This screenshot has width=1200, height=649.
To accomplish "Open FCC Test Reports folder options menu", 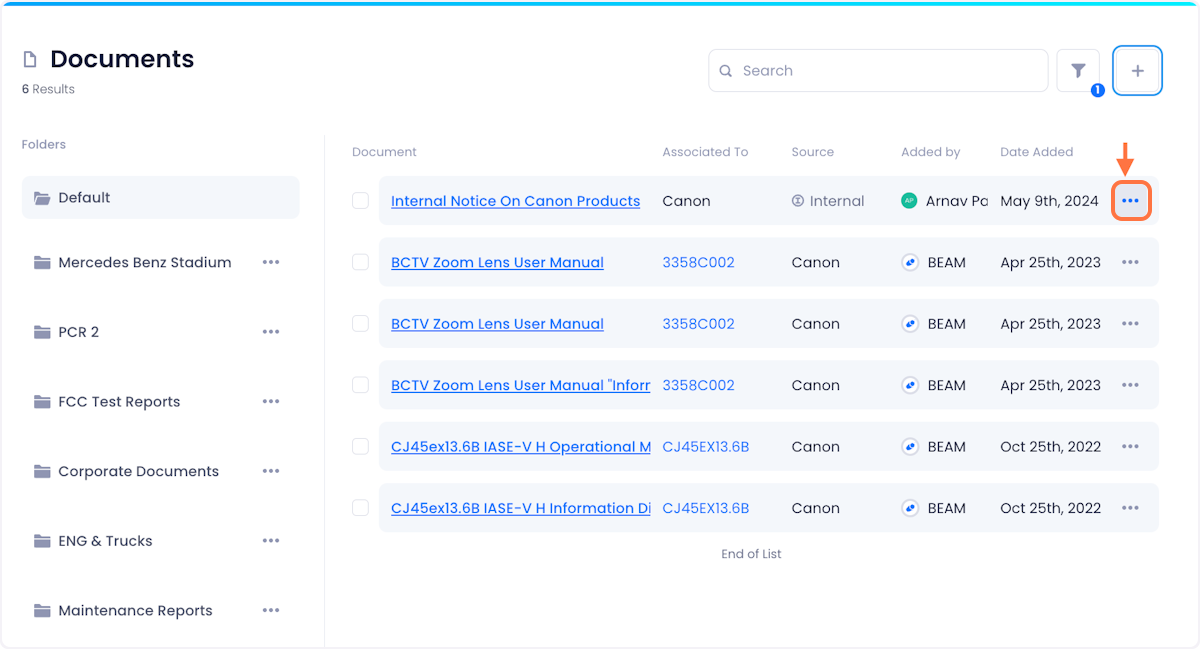I will [271, 402].
